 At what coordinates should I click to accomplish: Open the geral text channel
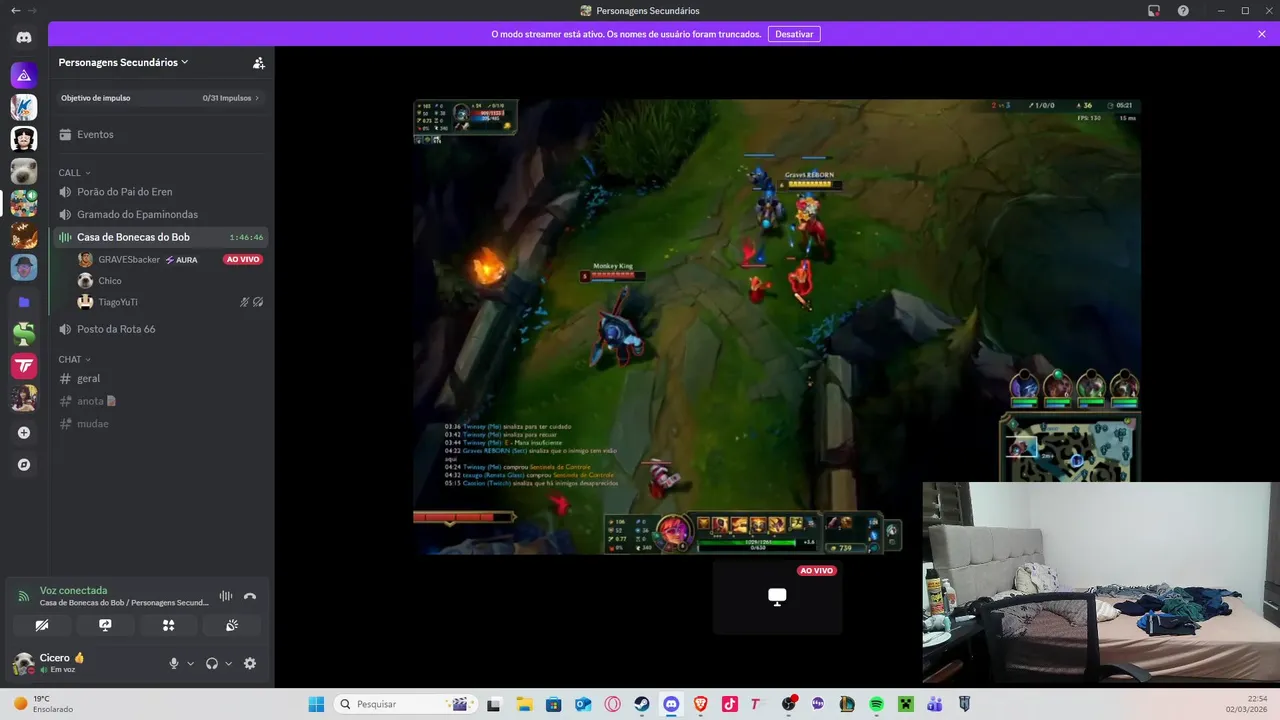pos(160,378)
